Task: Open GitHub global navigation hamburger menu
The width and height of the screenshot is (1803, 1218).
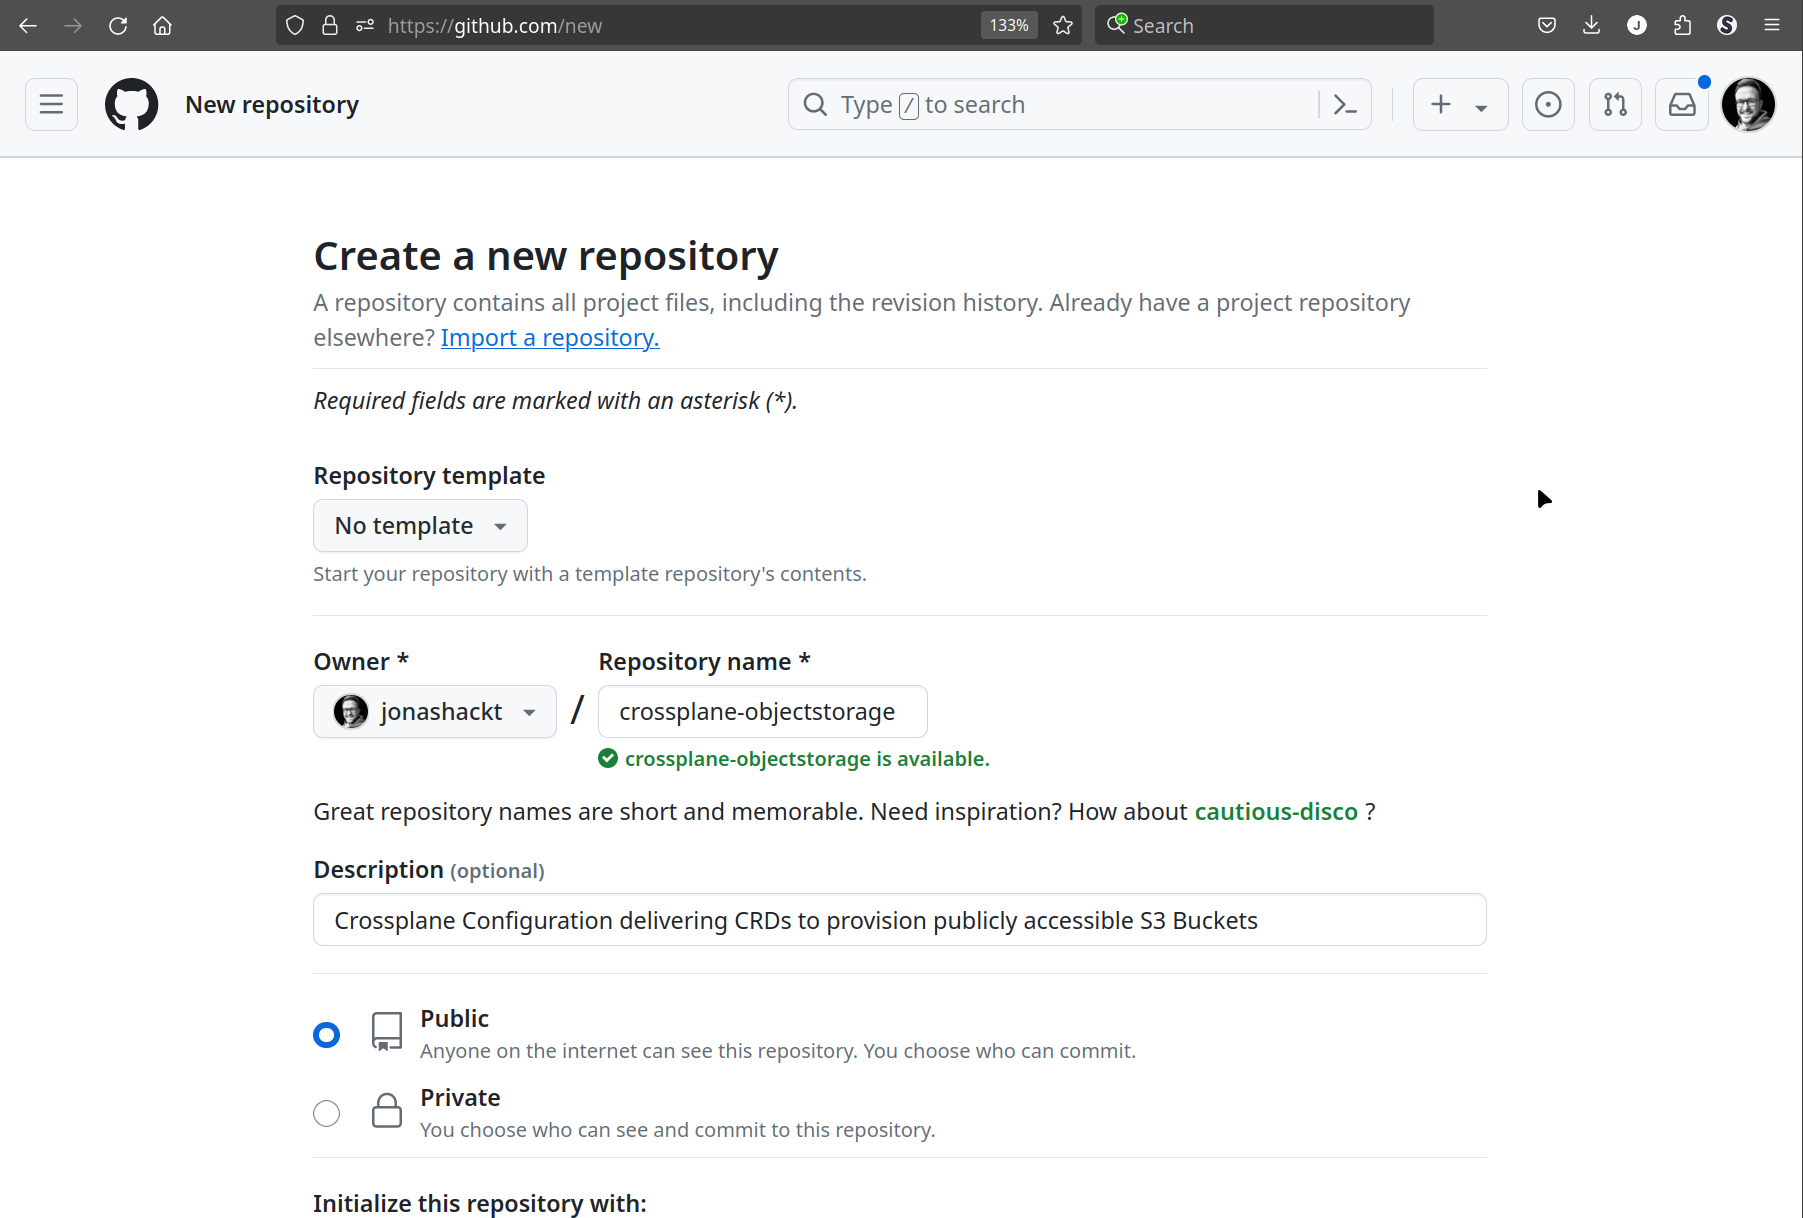Action: pyautogui.click(x=51, y=104)
